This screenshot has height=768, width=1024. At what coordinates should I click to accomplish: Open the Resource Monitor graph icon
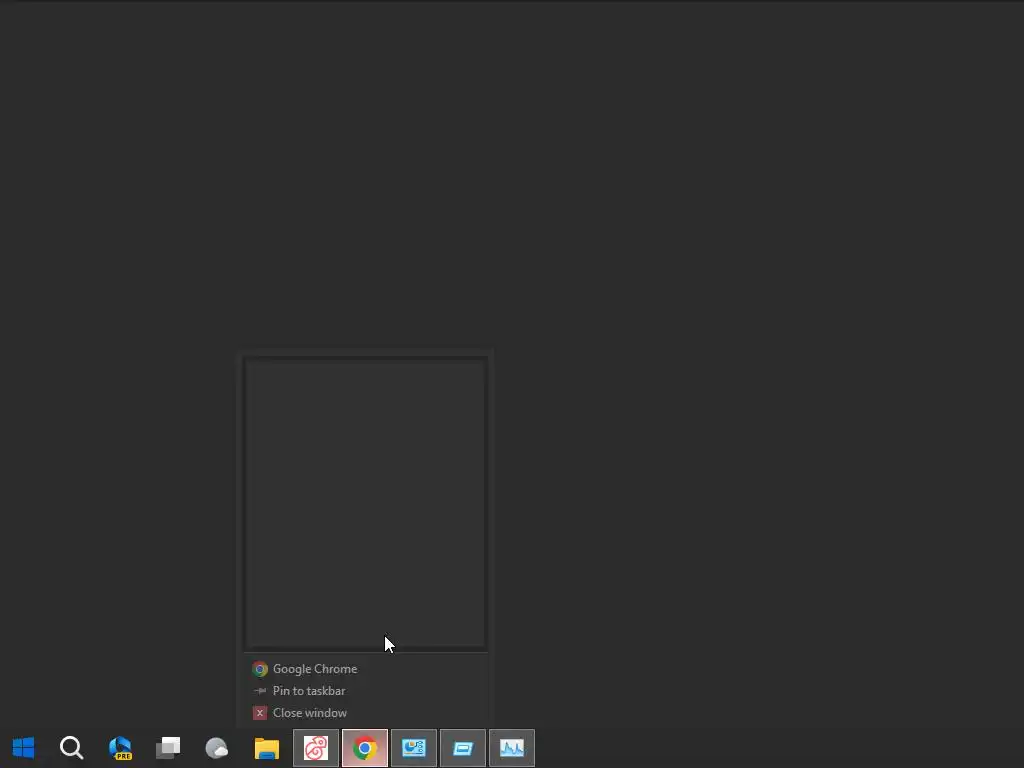(x=512, y=748)
